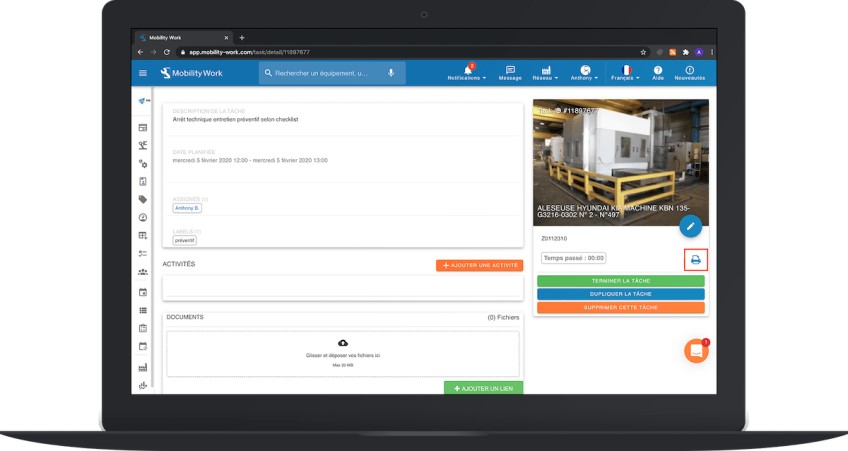848x451 pixels.
Task: Click the magnifier icon in the search bar
Action: (x=268, y=73)
